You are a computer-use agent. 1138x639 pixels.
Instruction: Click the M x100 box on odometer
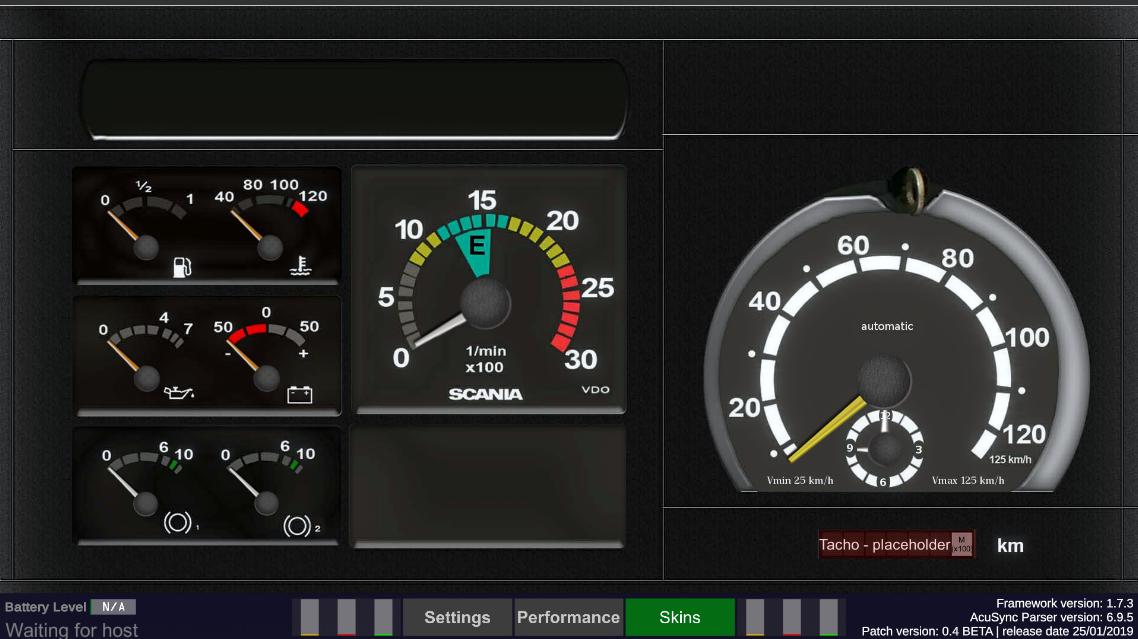click(x=961, y=544)
